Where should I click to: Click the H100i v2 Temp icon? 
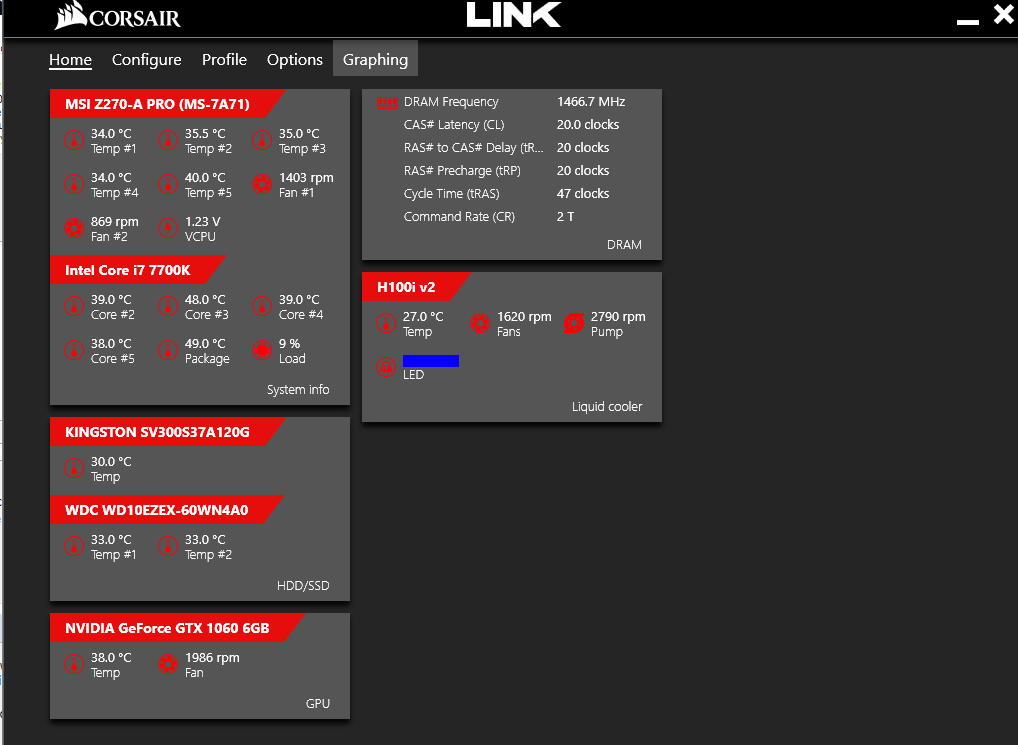[x=386, y=323]
